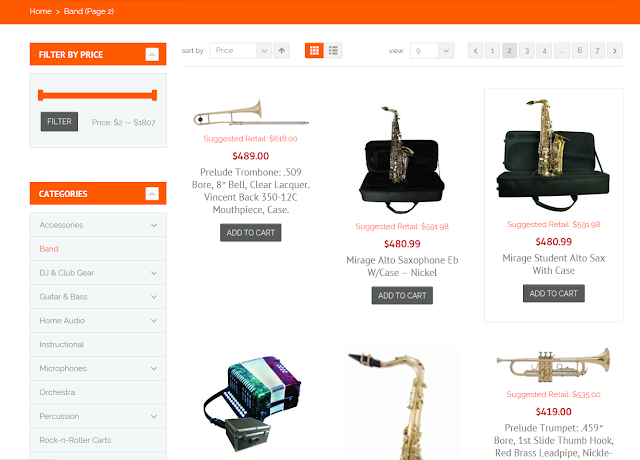Viewport: 640px width, 460px height.
Task: Expand the Microphones category chevron
Action: pyautogui.click(x=154, y=369)
